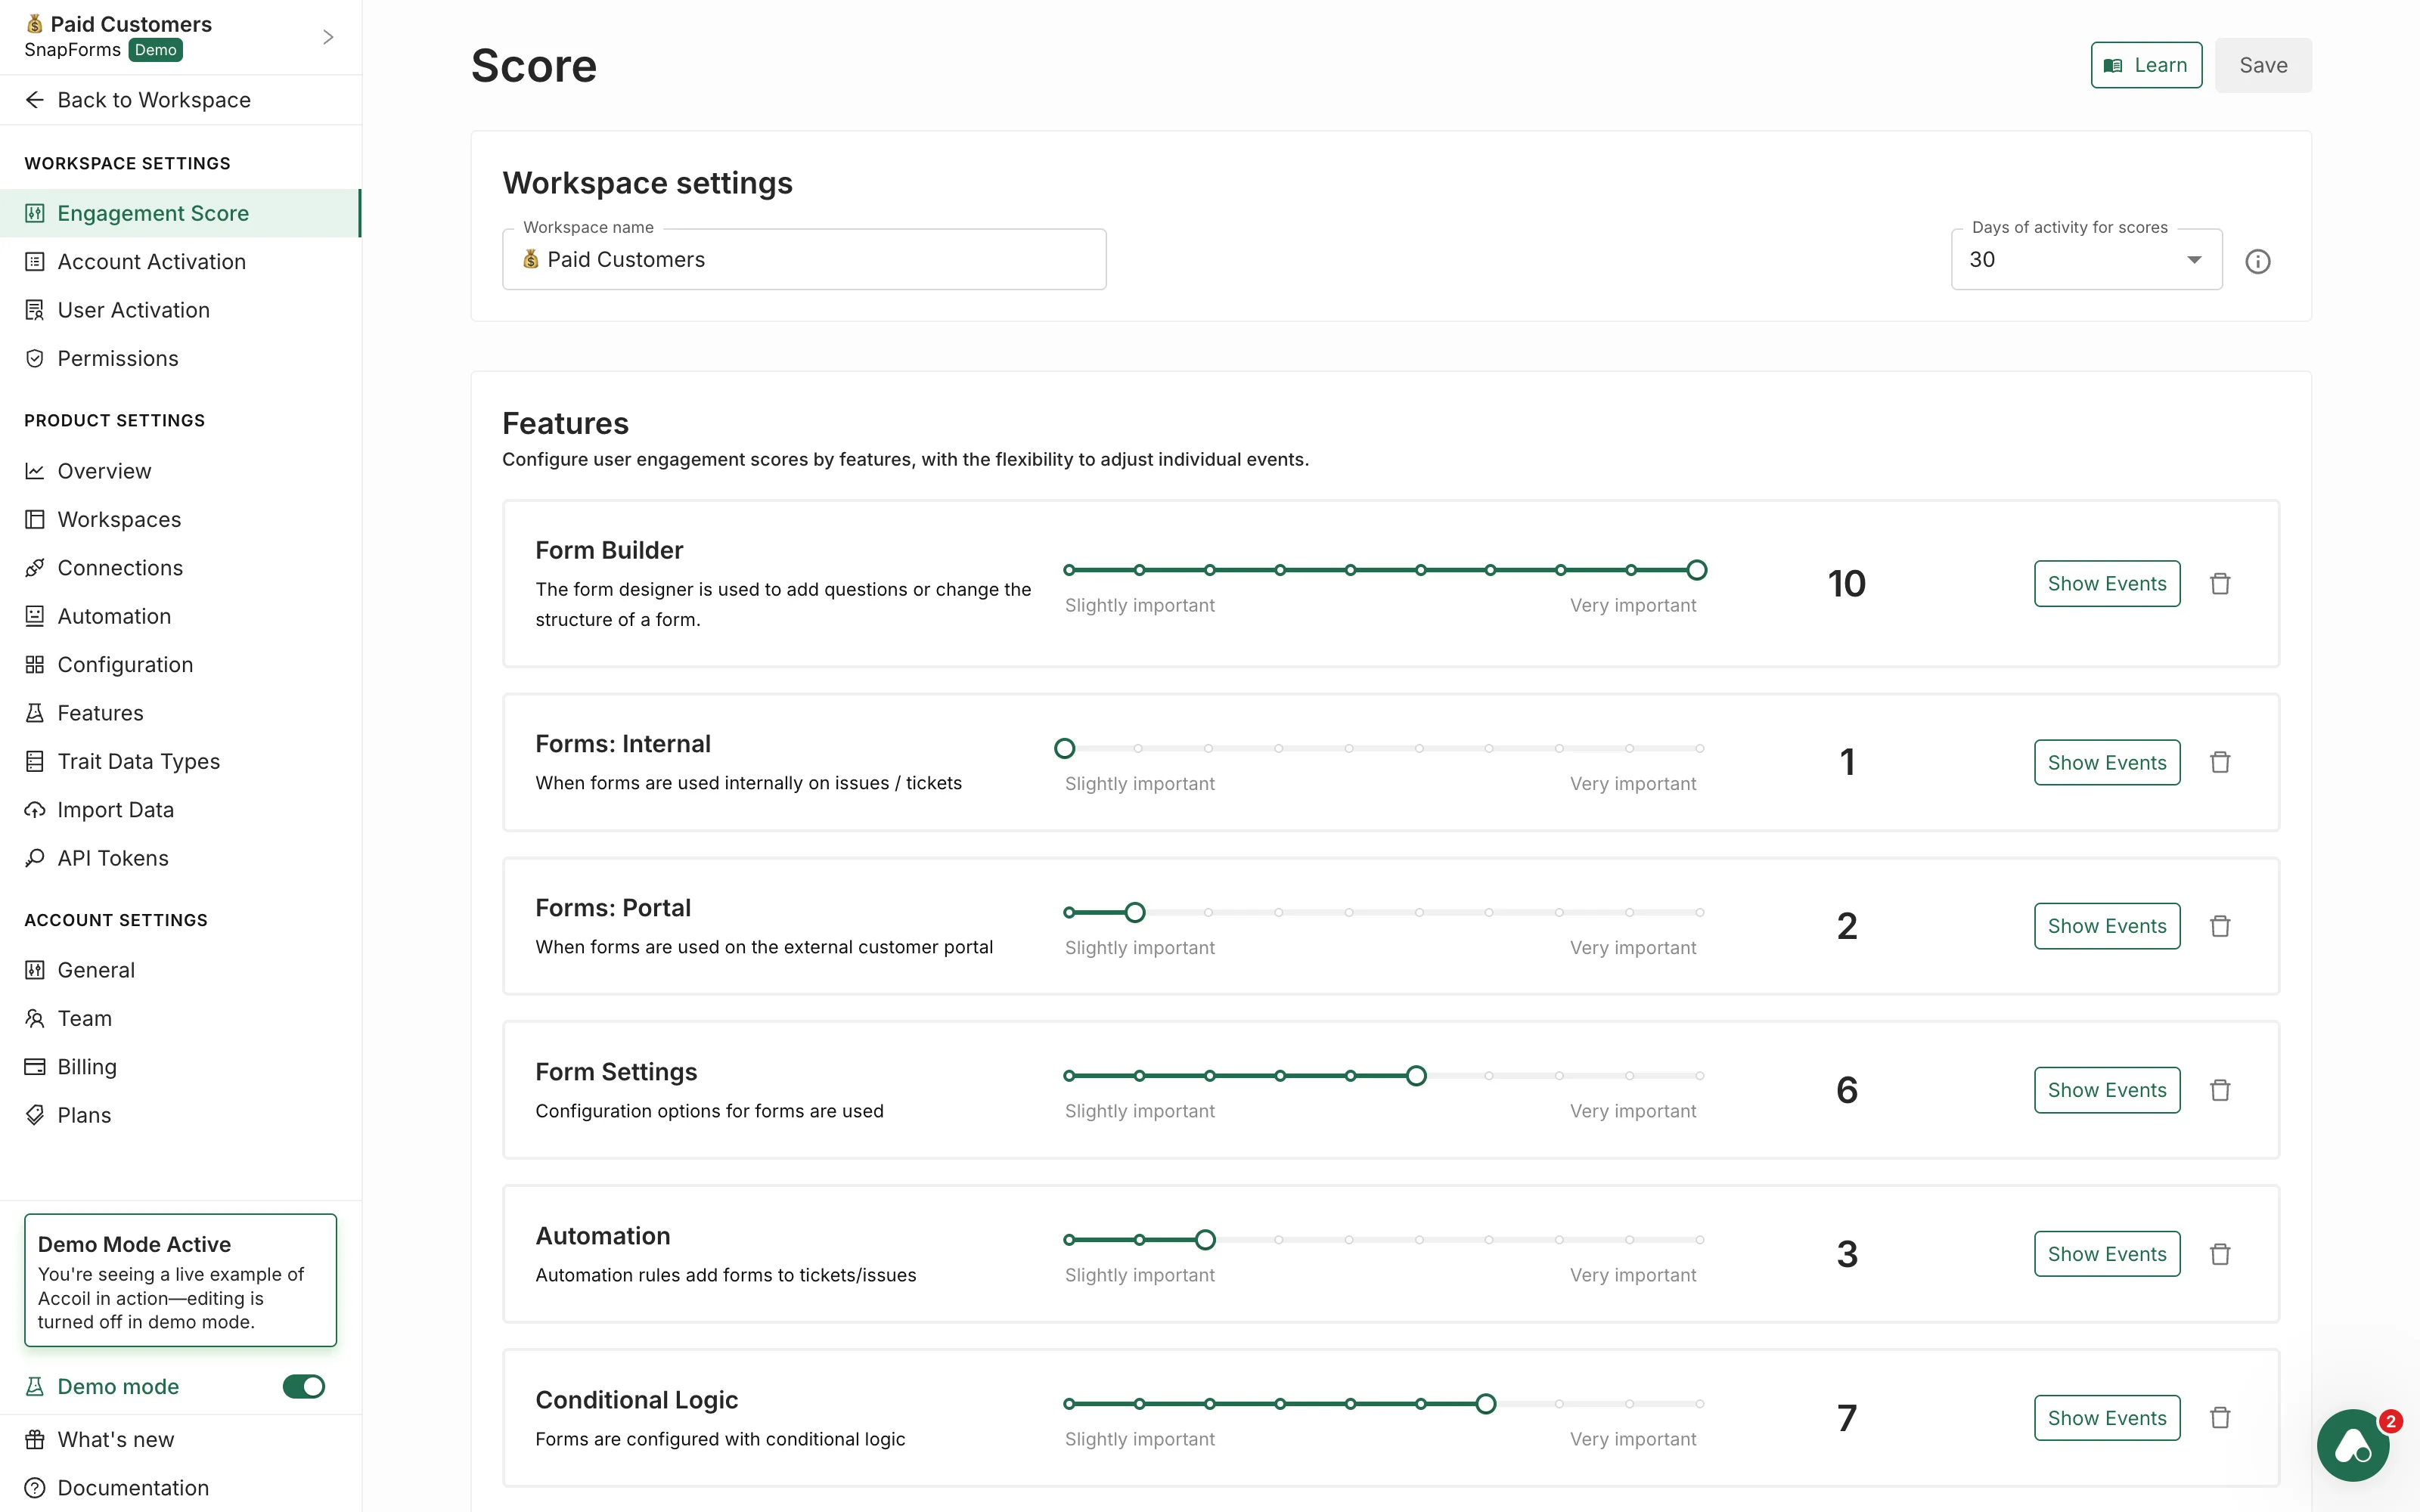Adjust the Automation importance slider
2420x1512 pixels.
1205,1239
